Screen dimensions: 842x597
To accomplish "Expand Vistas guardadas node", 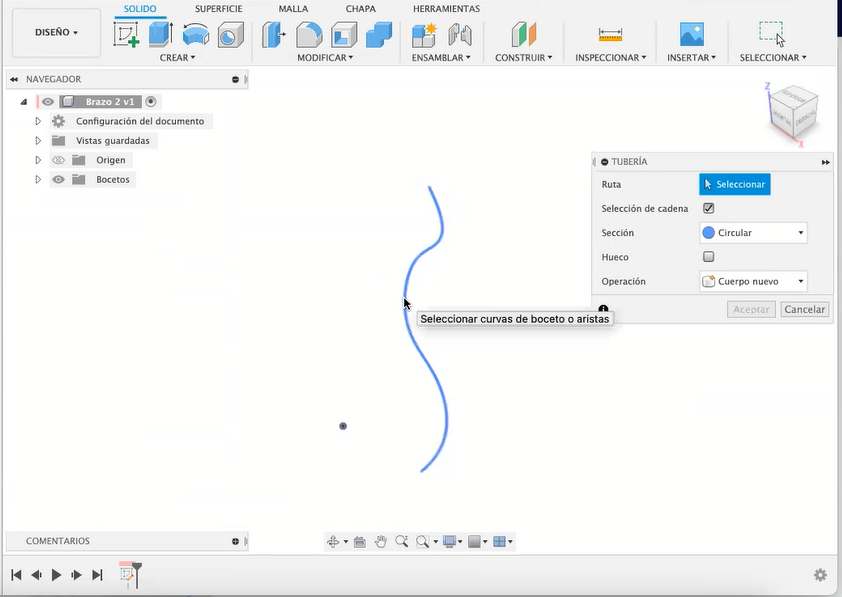I will point(38,141).
